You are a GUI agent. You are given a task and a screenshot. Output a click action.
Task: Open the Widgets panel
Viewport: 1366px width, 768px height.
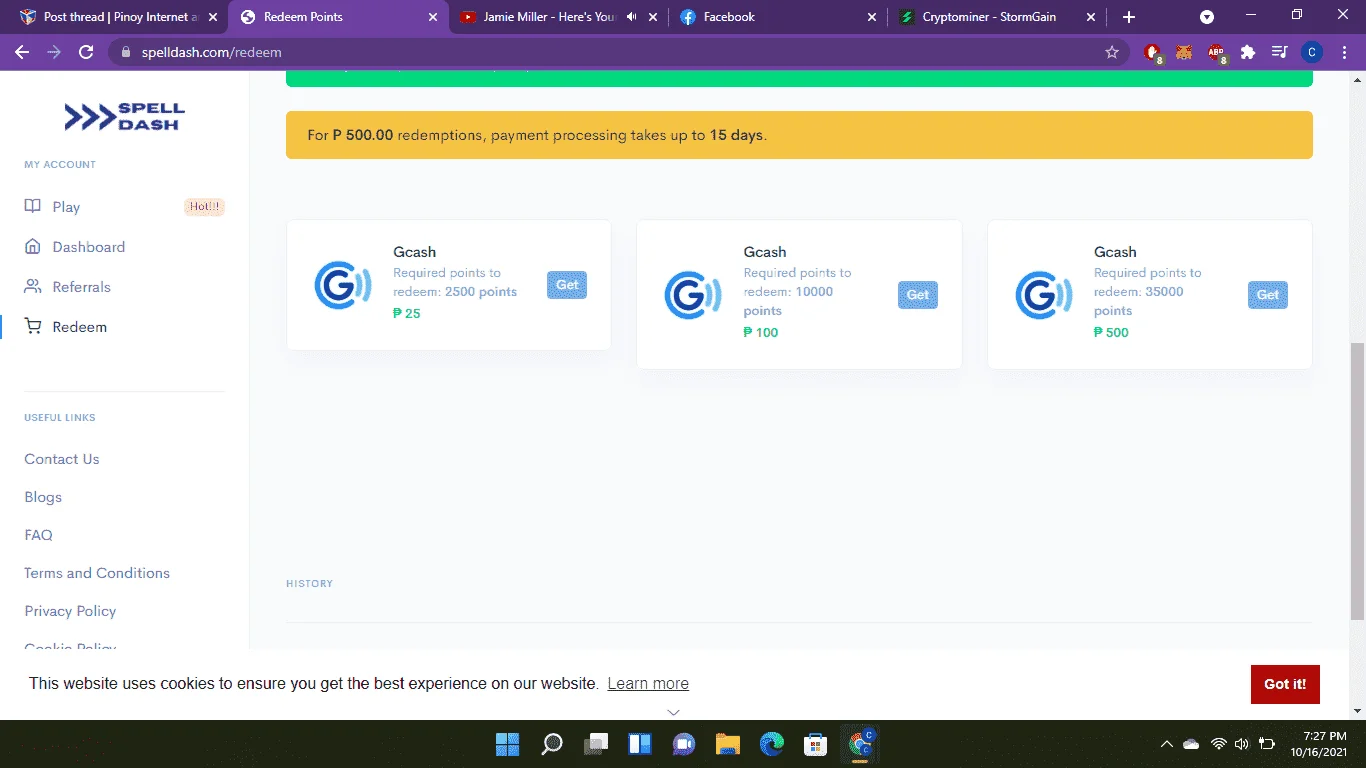640,744
